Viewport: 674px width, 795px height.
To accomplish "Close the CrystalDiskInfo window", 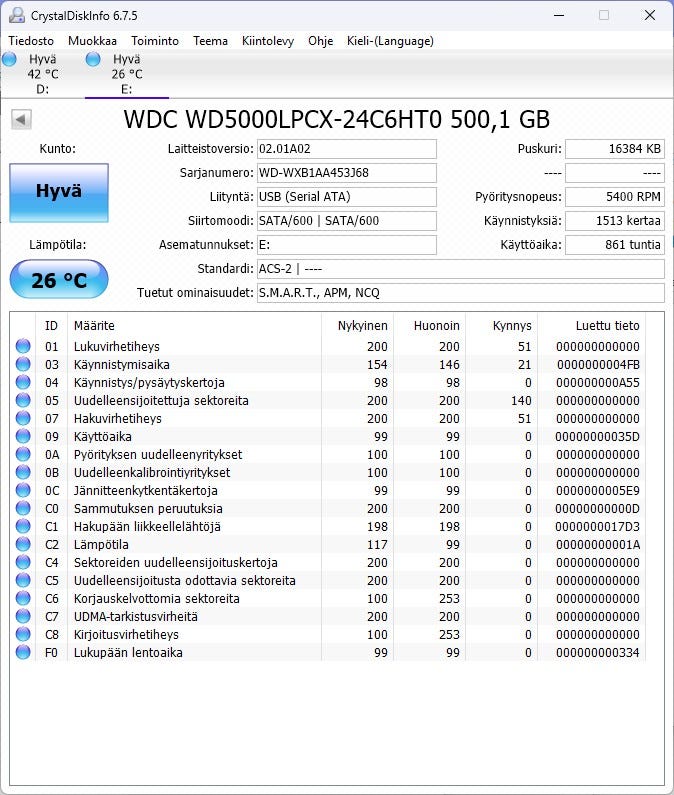I will point(650,15).
